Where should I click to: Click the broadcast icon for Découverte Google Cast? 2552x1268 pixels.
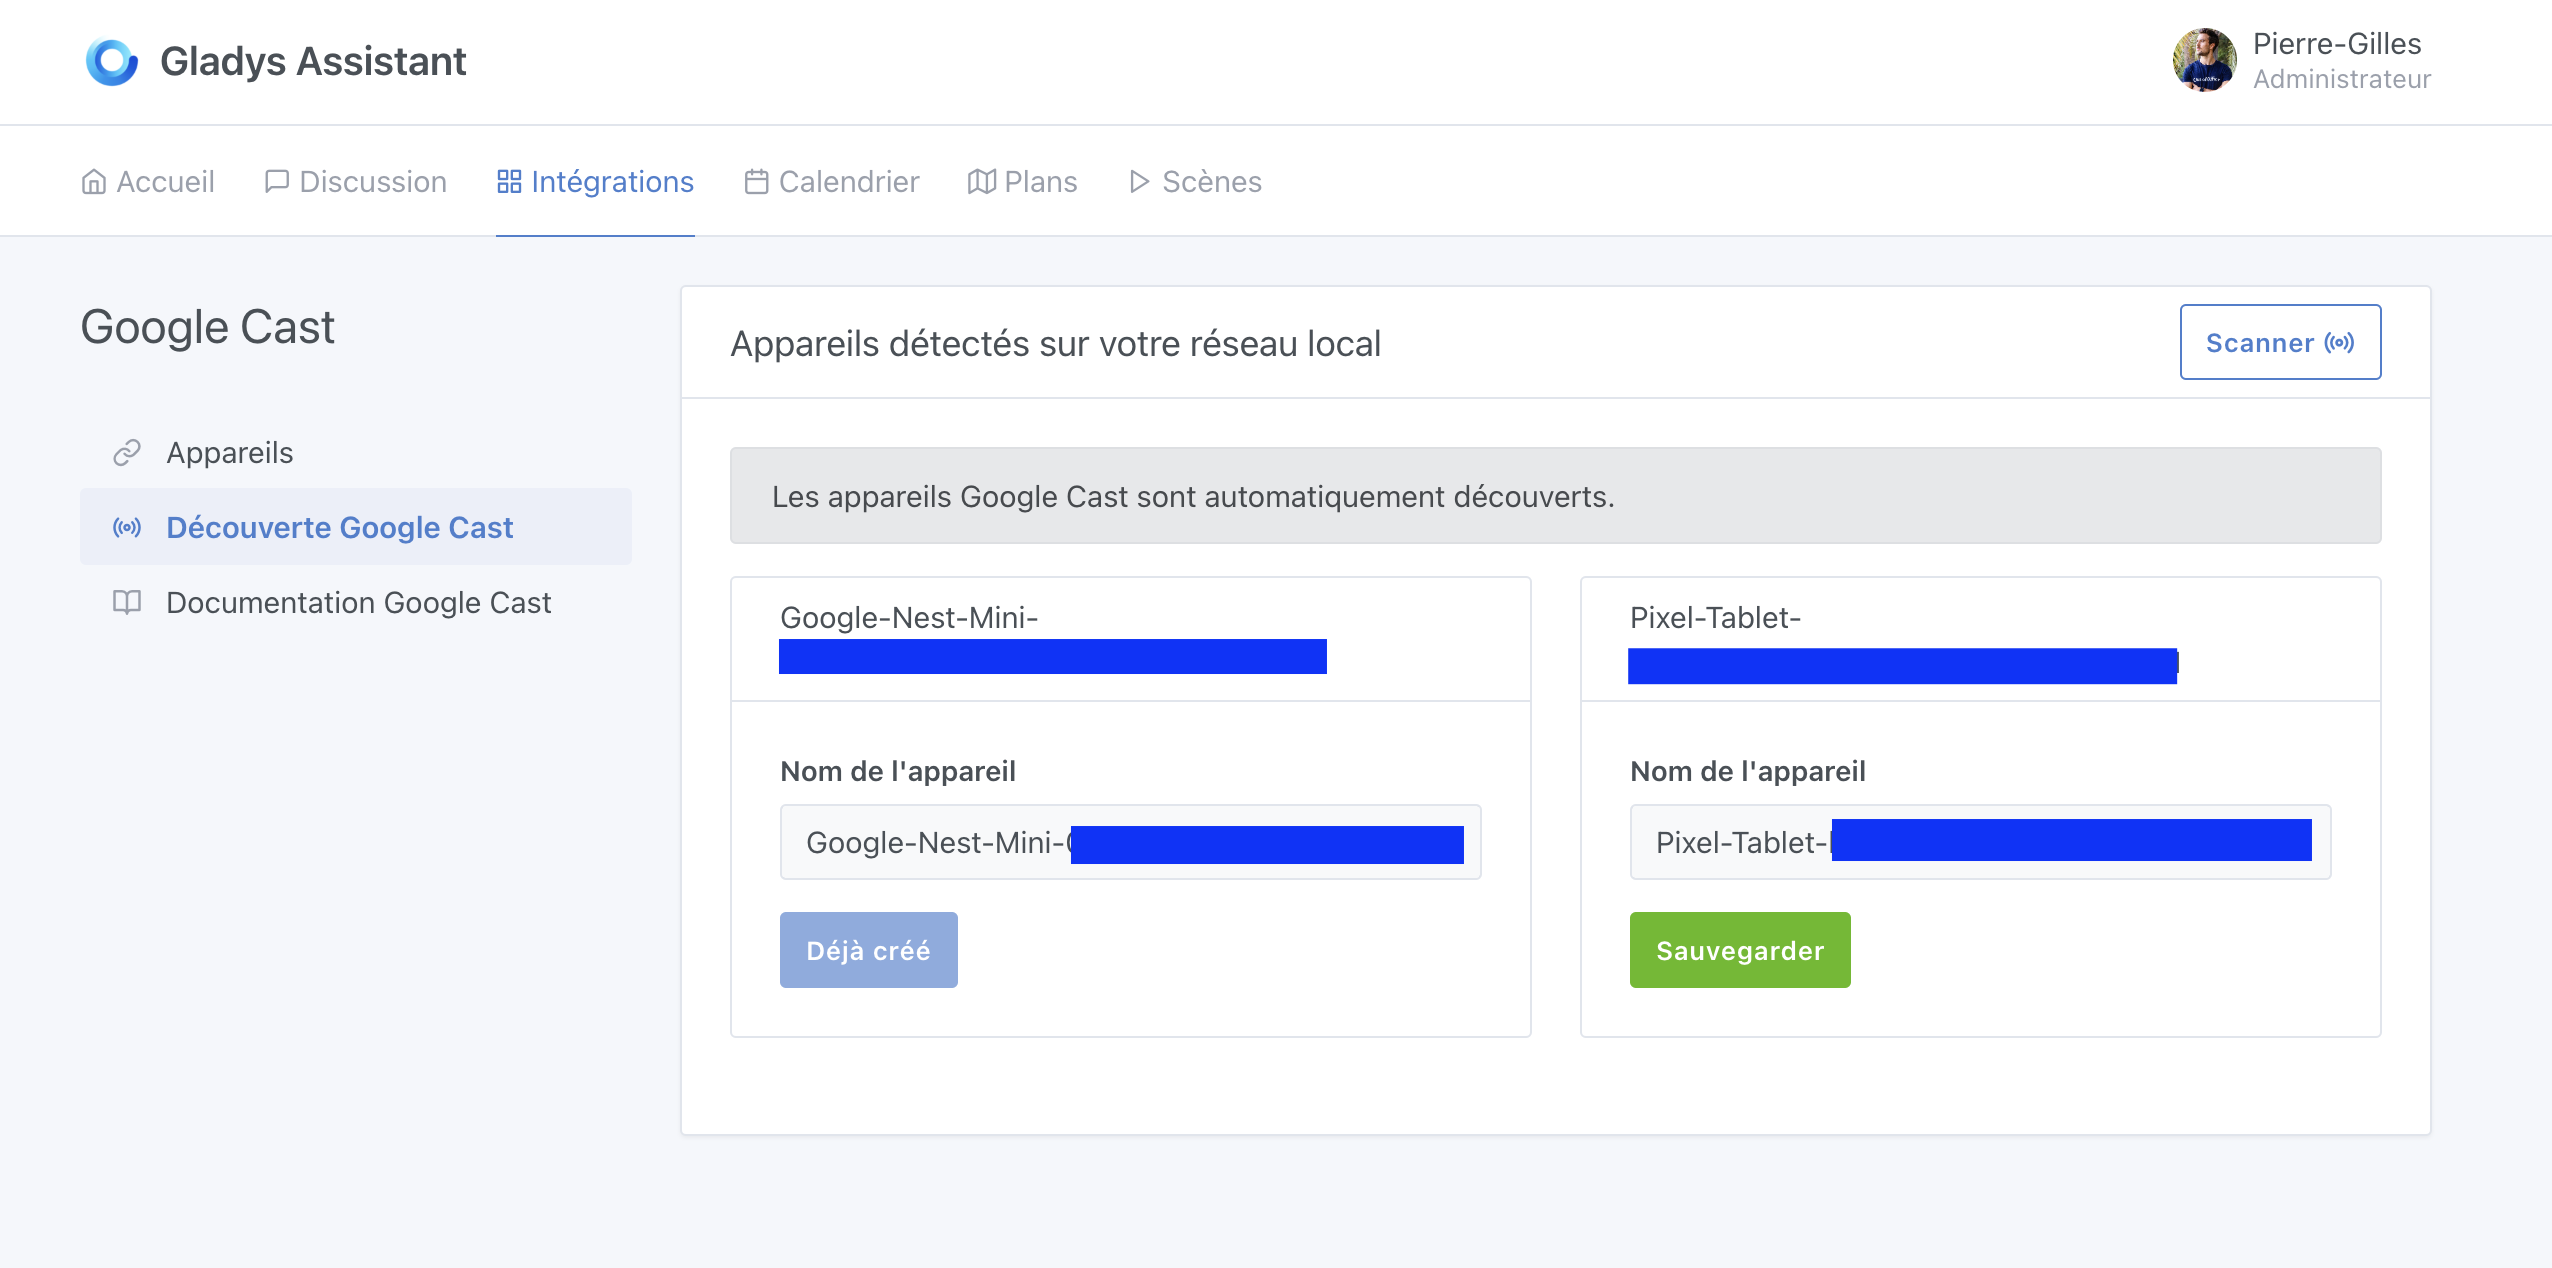(x=127, y=528)
